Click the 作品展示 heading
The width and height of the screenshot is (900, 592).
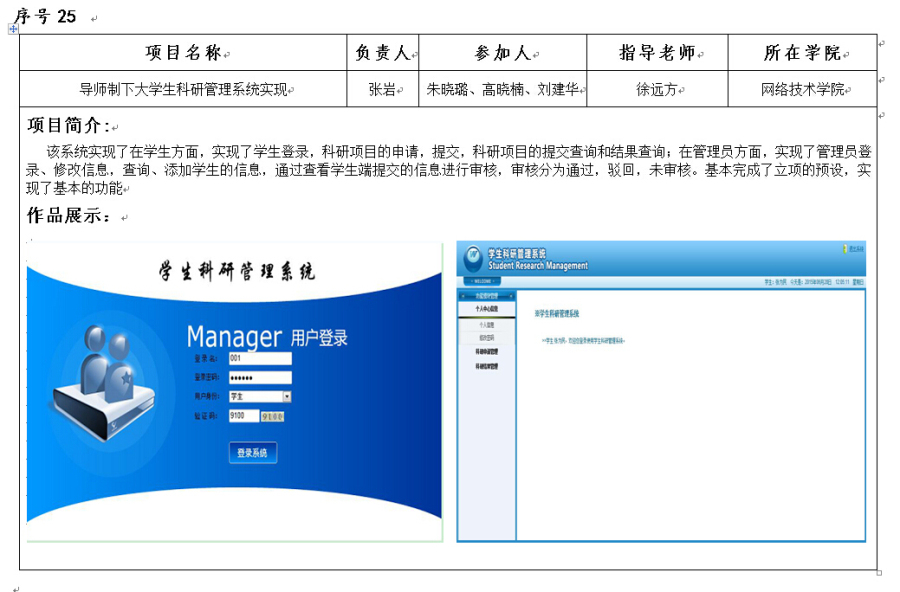[69, 215]
